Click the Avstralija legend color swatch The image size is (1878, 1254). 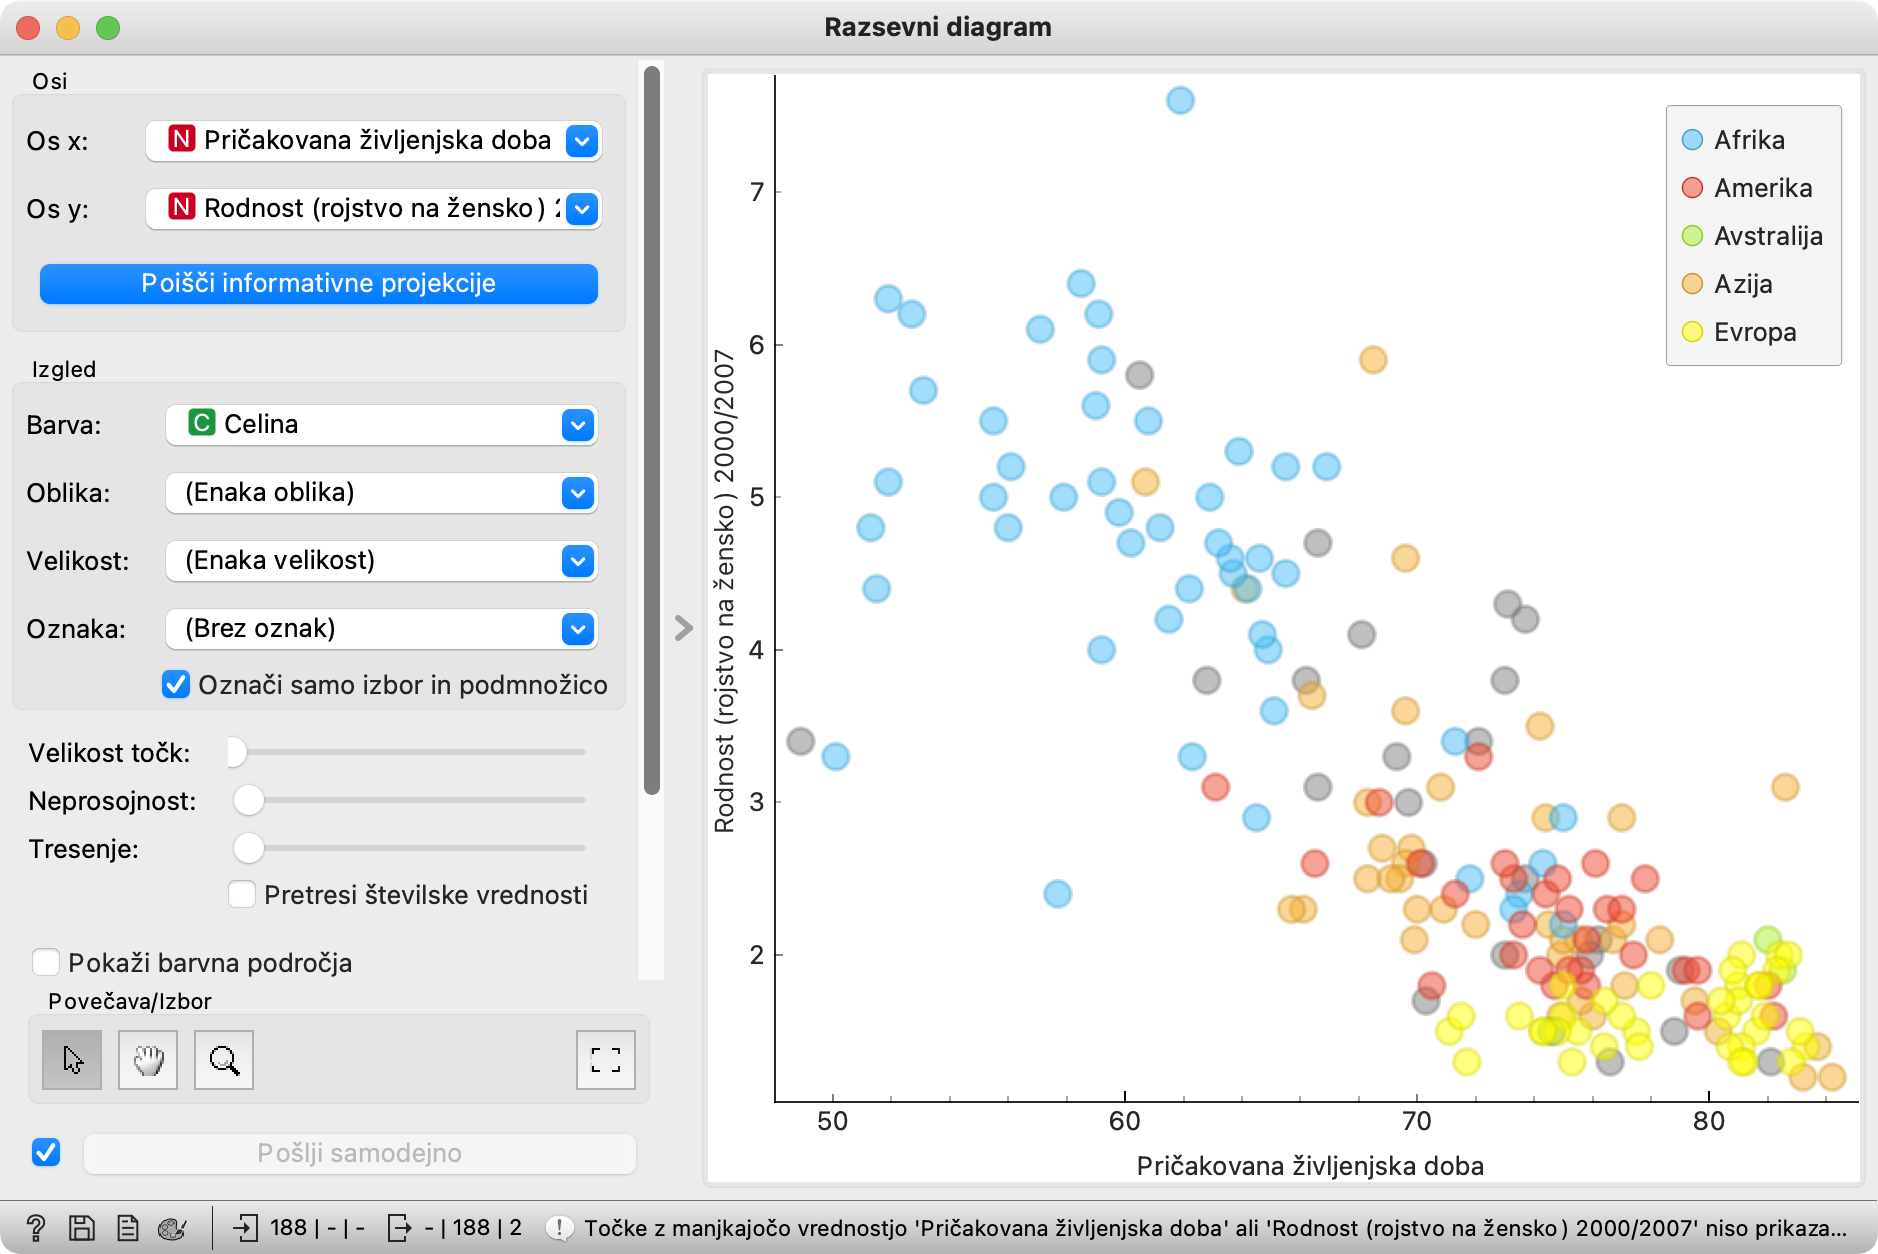click(x=1692, y=236)
